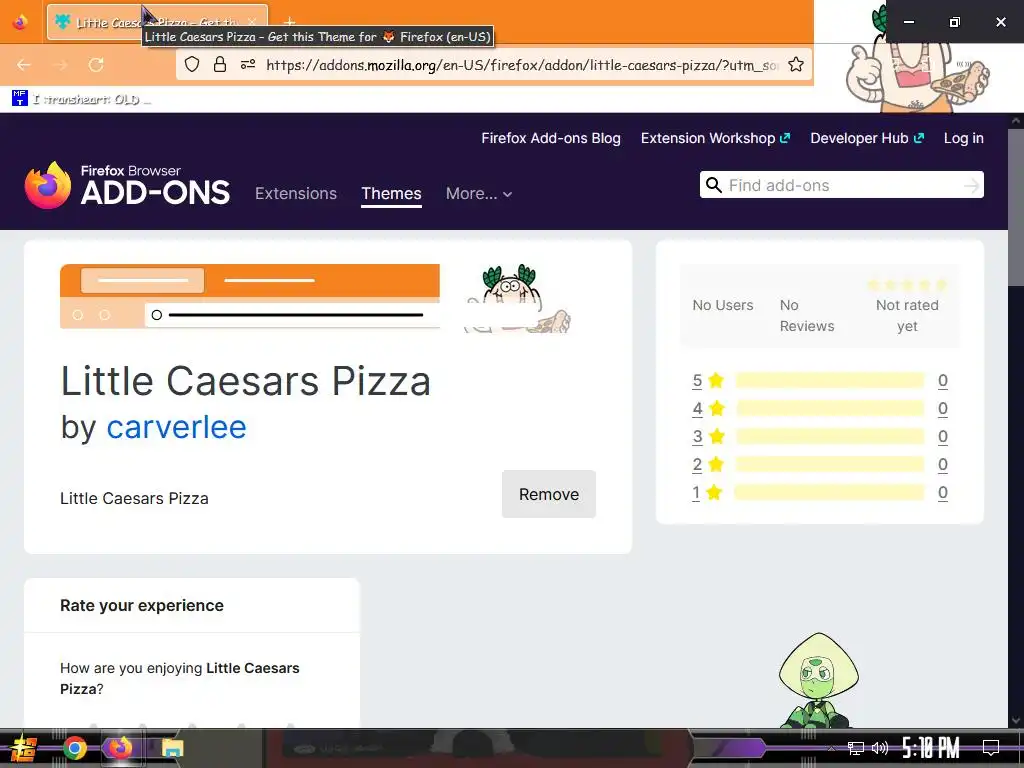Screen dimensions: 1024x768
Task: Click the Little Caesars Pizza title heading
Action: [x=246, y=381]
